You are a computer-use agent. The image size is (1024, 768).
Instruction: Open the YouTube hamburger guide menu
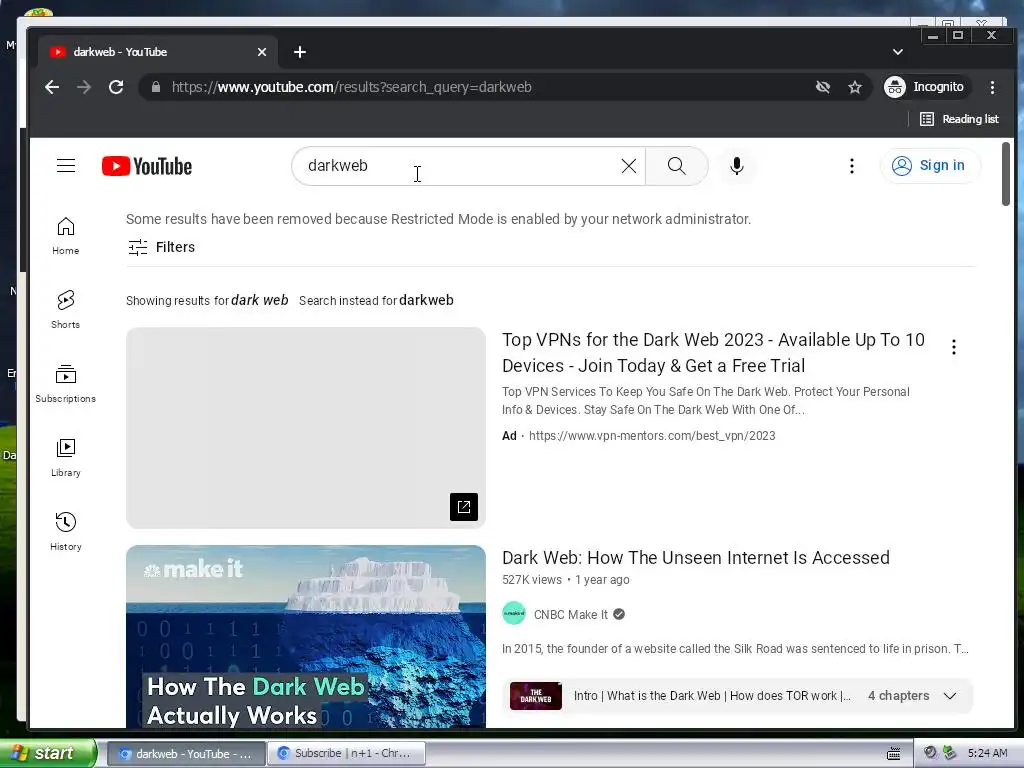[66, 166]
